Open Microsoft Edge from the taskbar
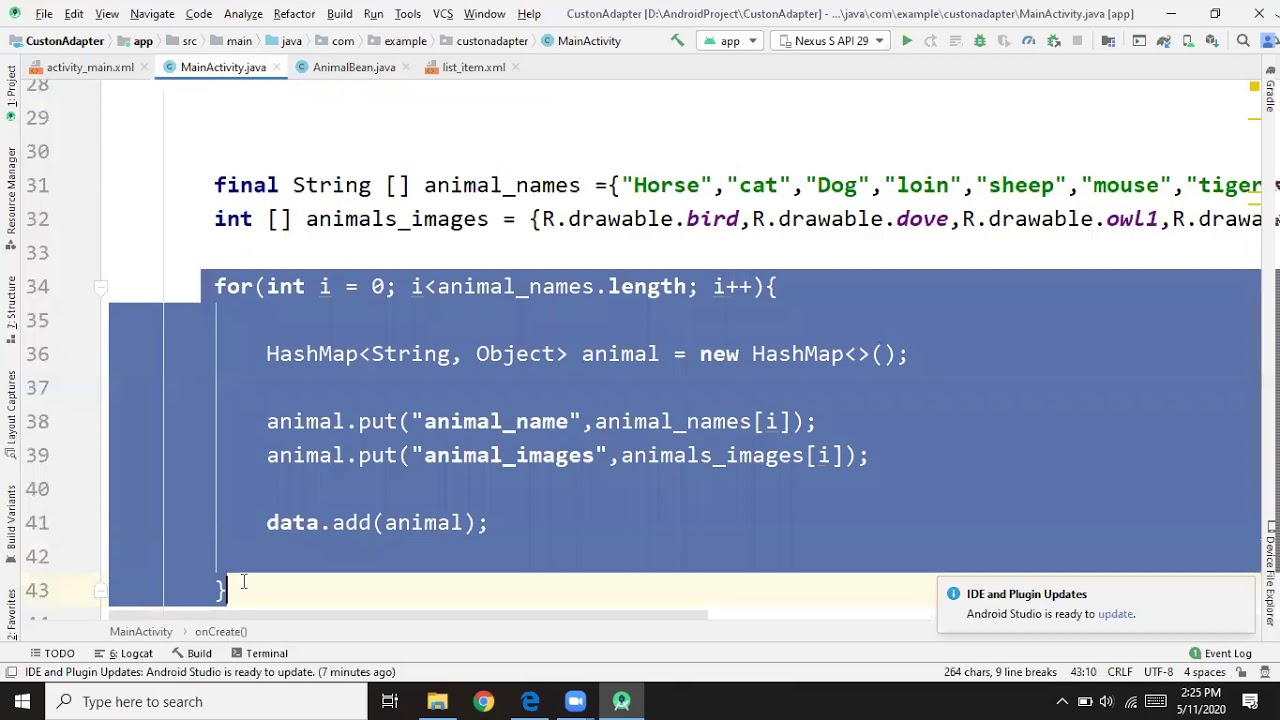This screenshot has width=1280, height=720. point(529,702)
